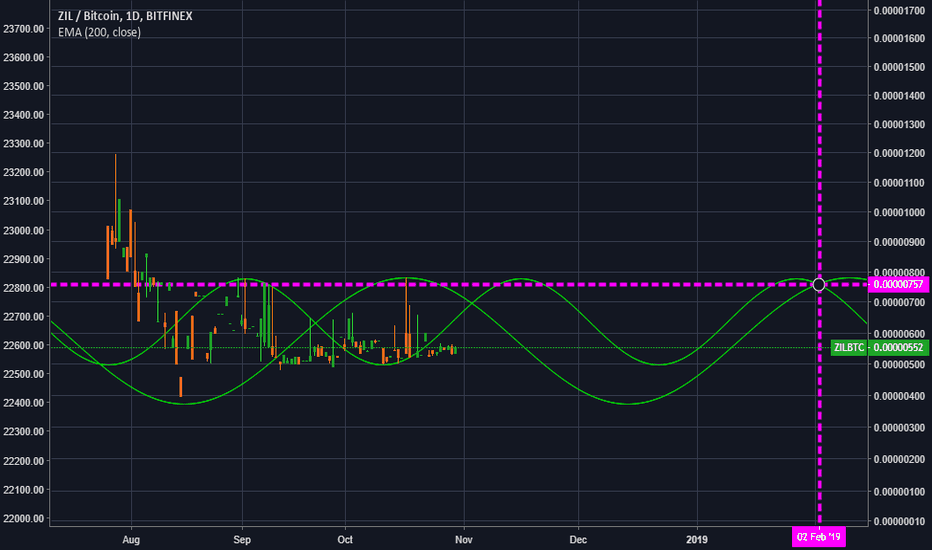Screen dimensions: 932x550
Task: Click the tall orange candle in mid-October
Action: click(407, 318)
